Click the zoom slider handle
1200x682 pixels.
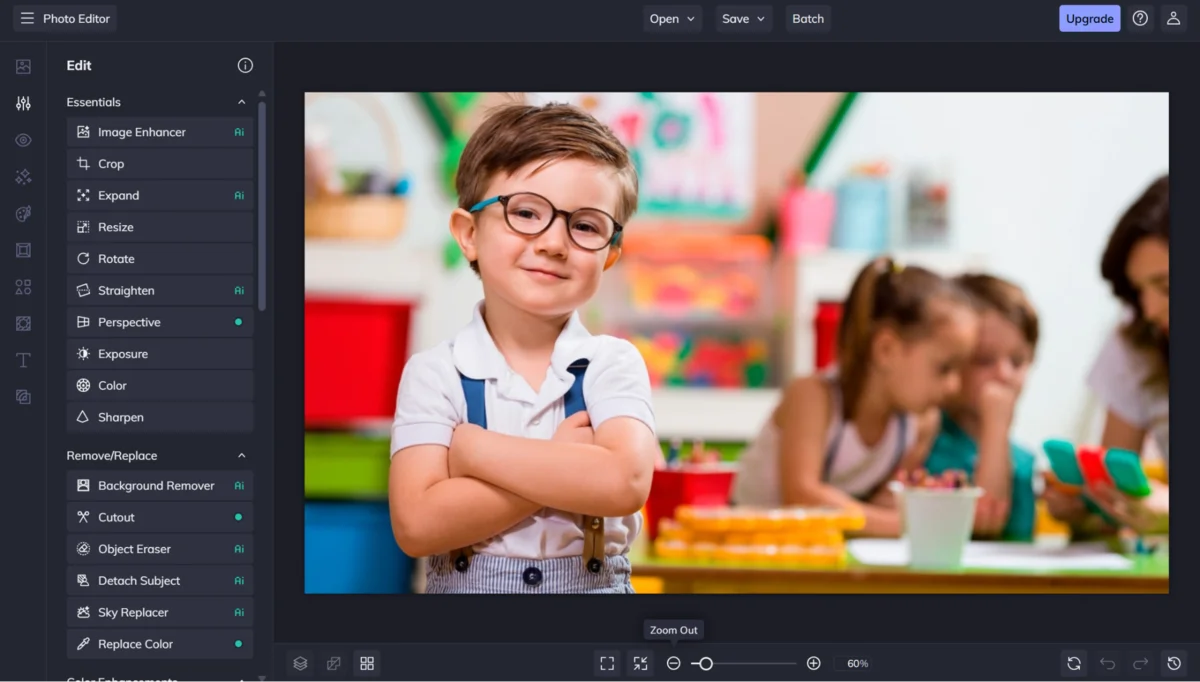pyautogui.click(x=706, y=663)
